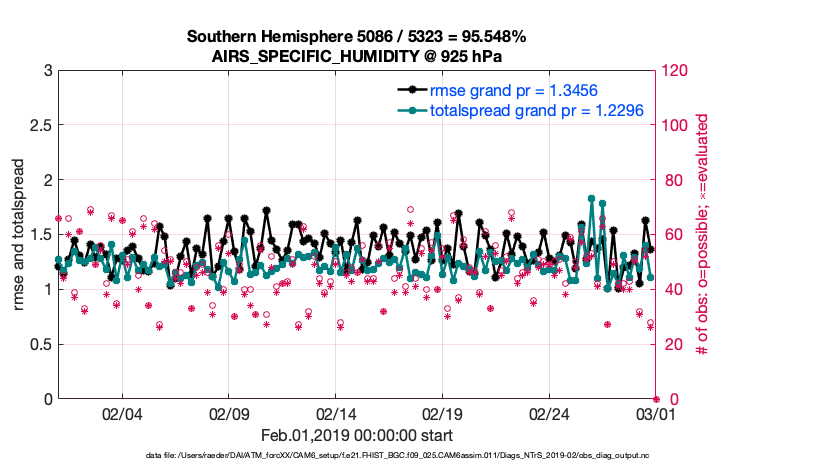Click the red '# of obs' right axis label
The width and height of the screenshot is (830, 470).
tap(703, 235)
